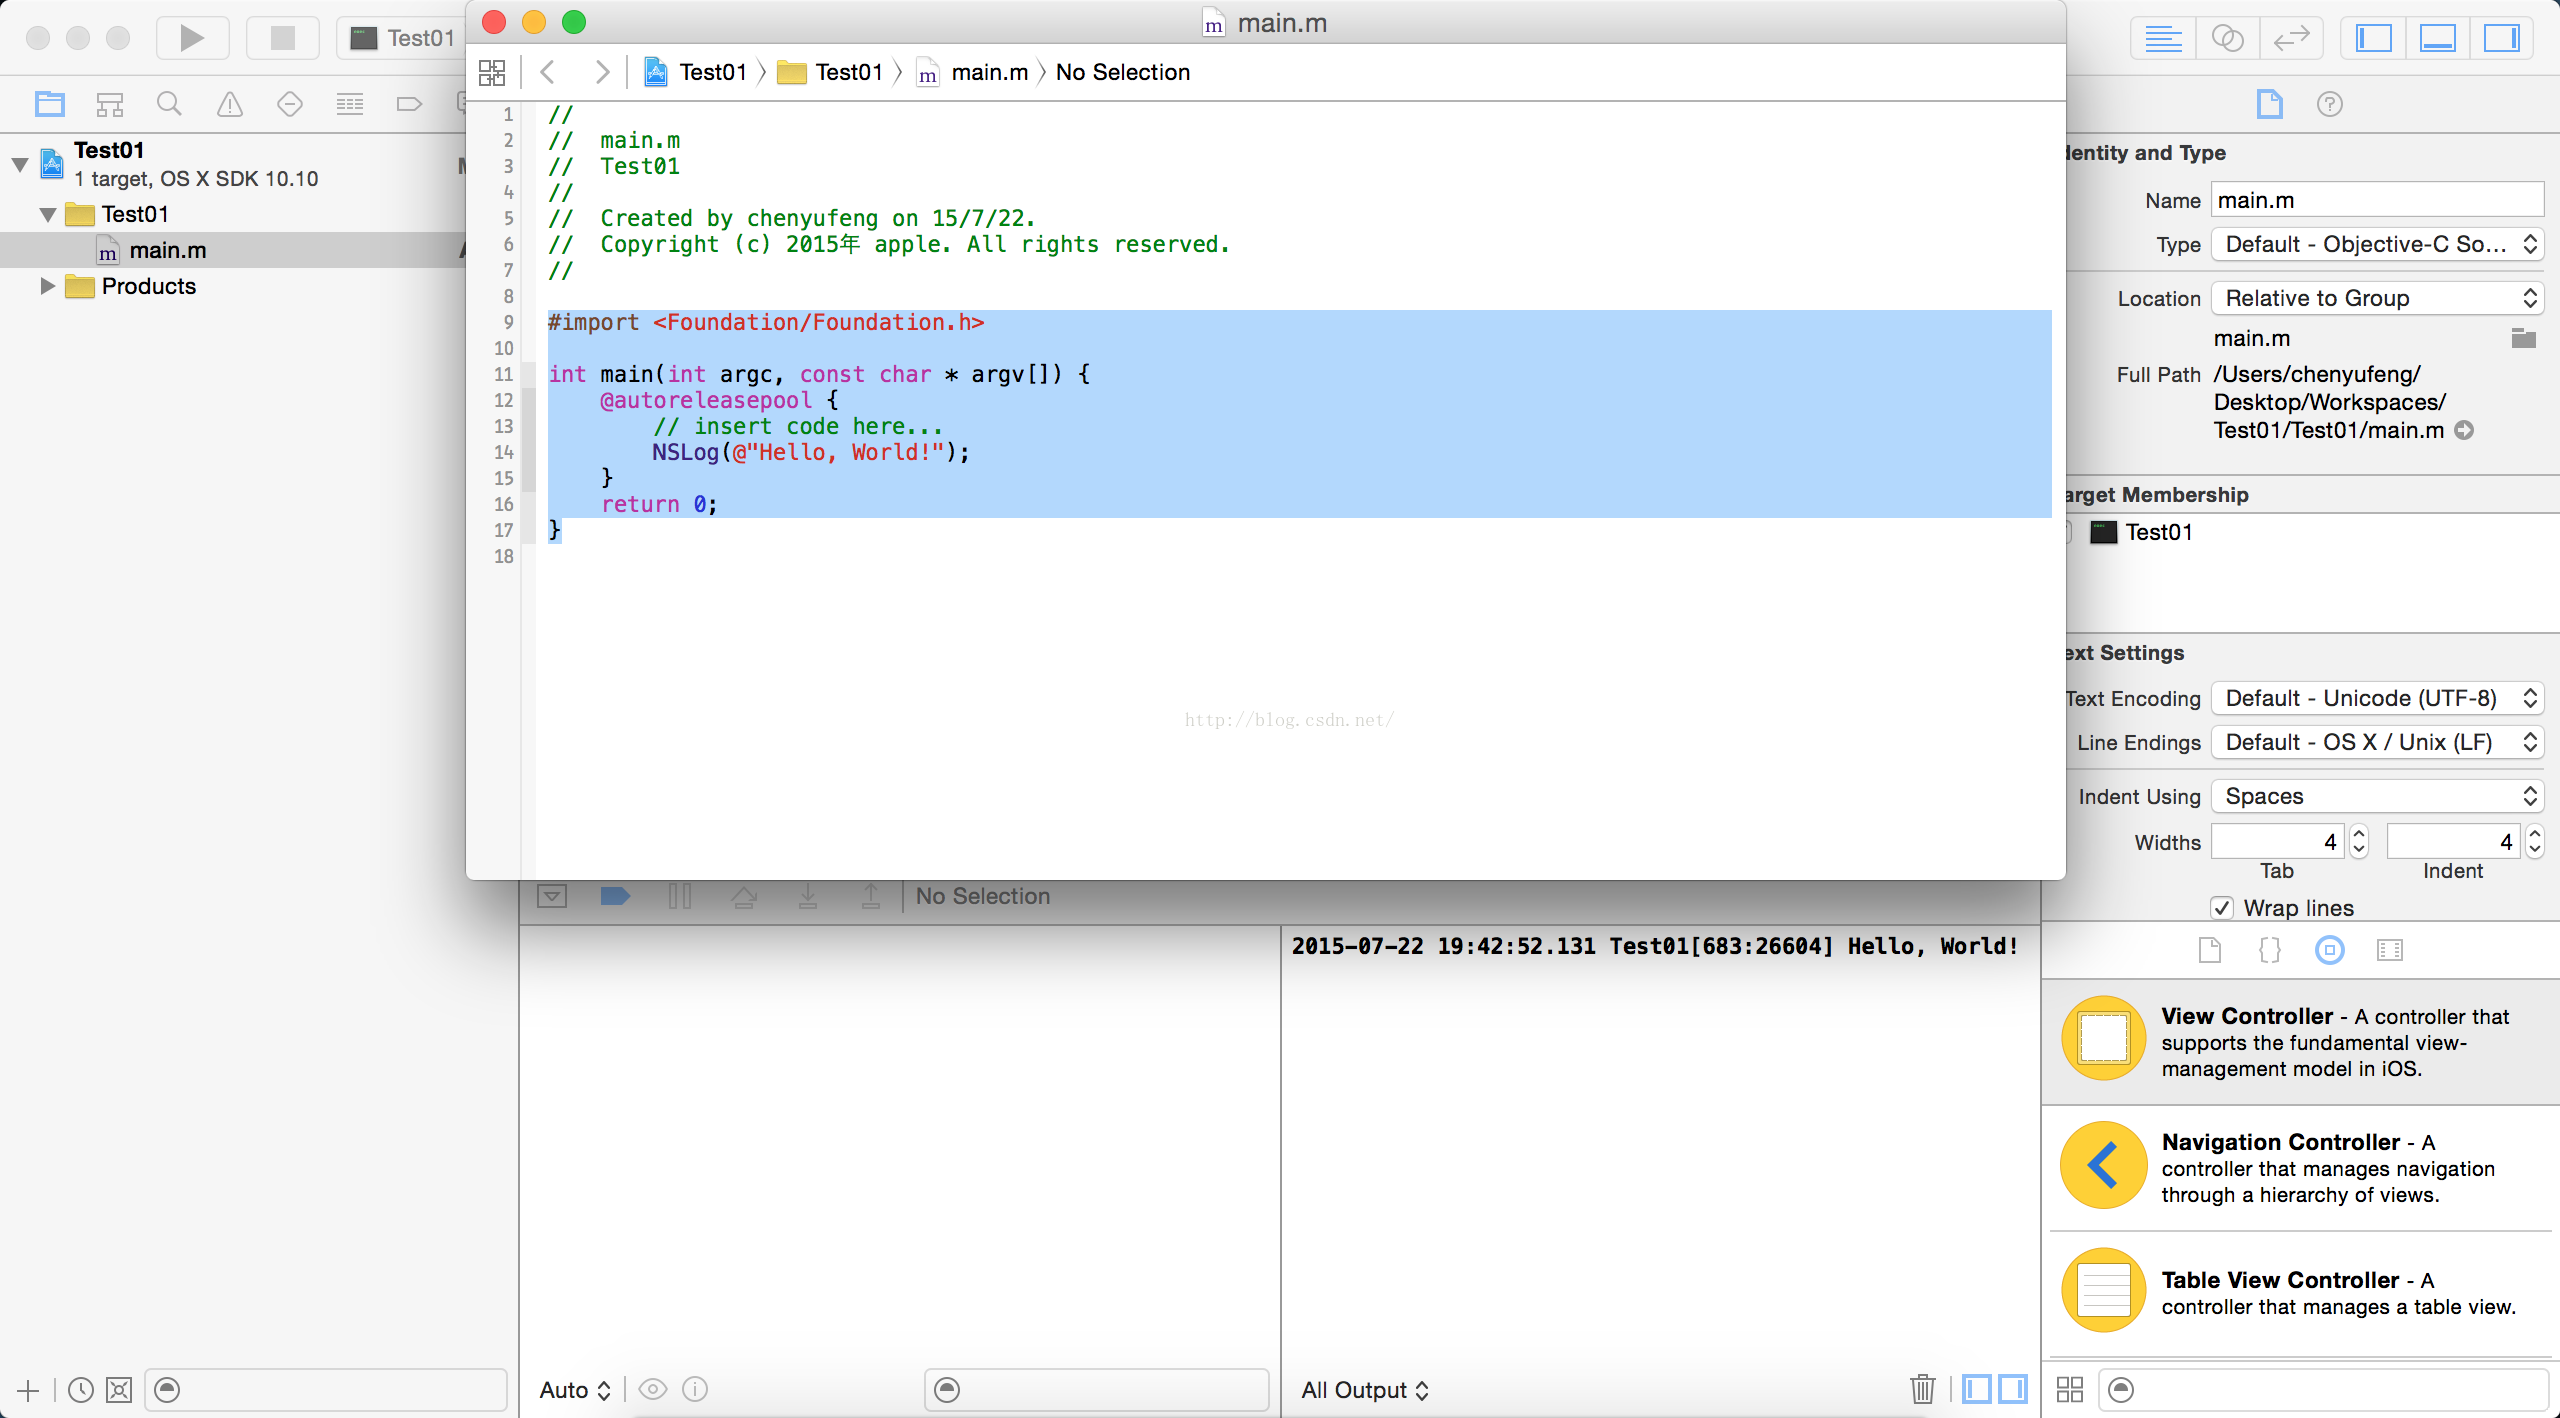Open the Breakpoint navigator tag icon
Screen dimensions: 2560x1418
pyautogui.click(x=409, y=104)
